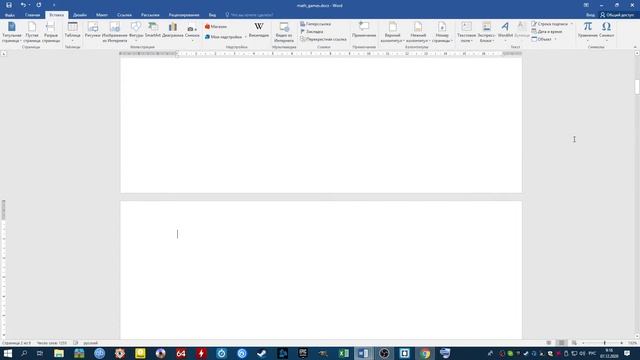The width and height of the screenshot is (640, 360).
Task: Switch to the Макет (Layout) tab
Action: click(x=102, y=15)
